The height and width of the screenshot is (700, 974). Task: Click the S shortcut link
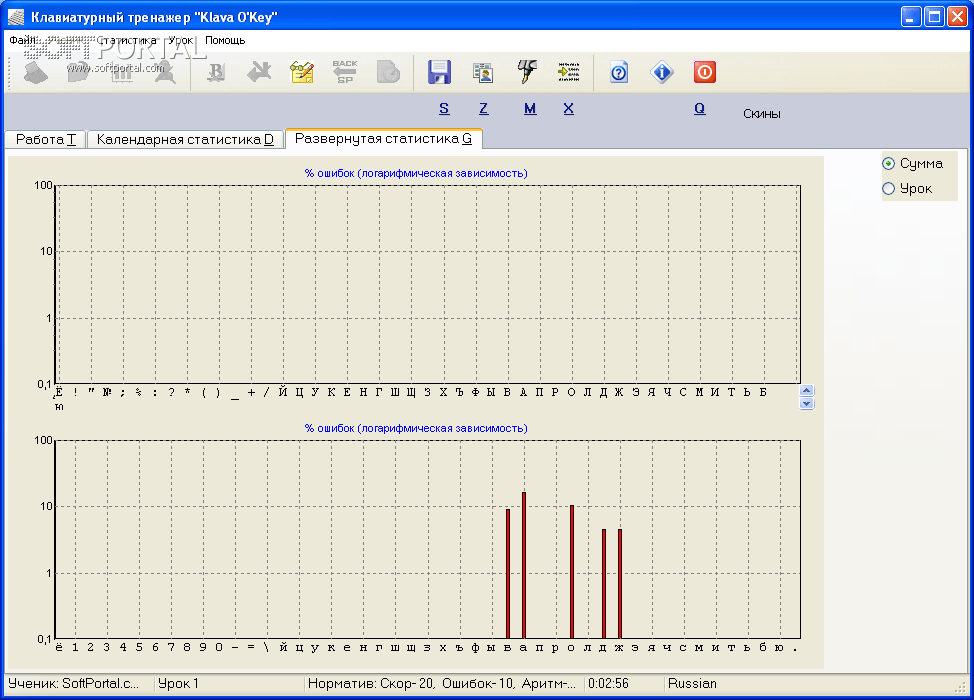(x=444, y=109)
